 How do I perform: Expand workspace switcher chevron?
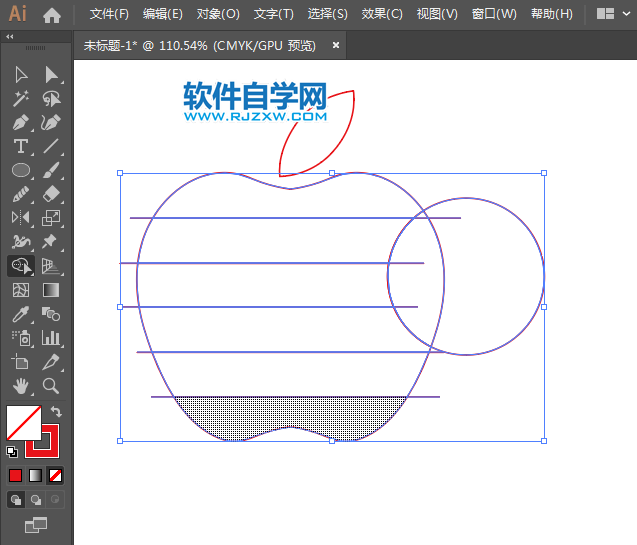click(x=626, y=14)
